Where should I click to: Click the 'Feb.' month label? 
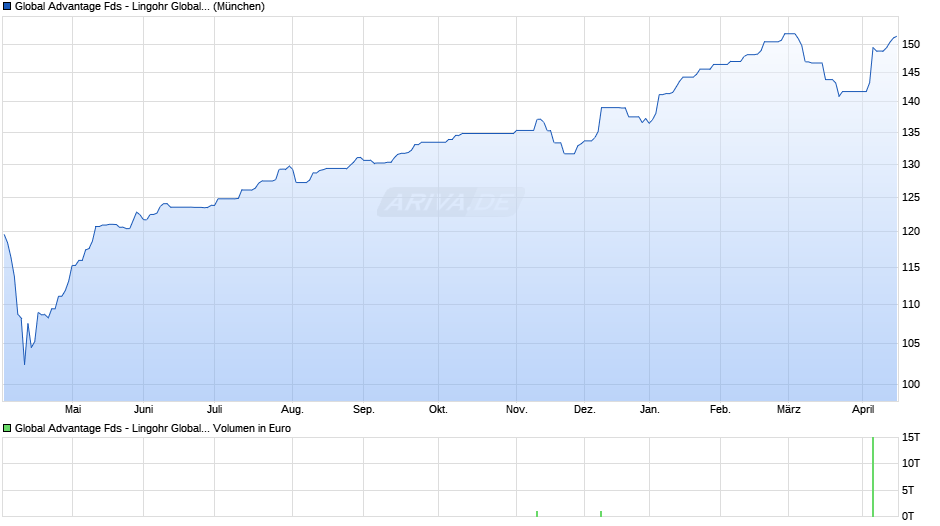pyautogui.click(x=720, y=409)
